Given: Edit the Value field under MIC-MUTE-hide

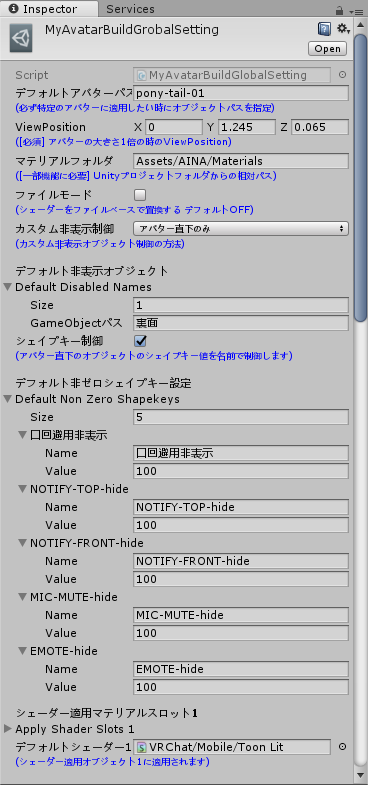Looking at the screenshot, I should point(241,633).
